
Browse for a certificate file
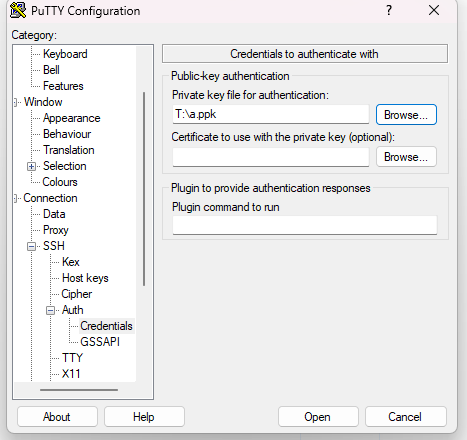406,157
